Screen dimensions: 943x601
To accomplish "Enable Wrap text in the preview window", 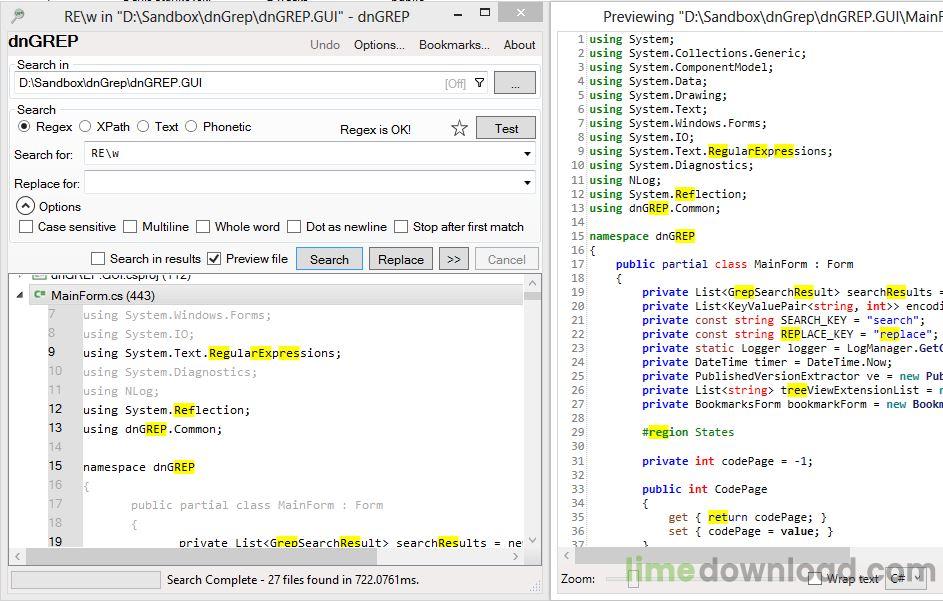I will click(x=815, y=579).
